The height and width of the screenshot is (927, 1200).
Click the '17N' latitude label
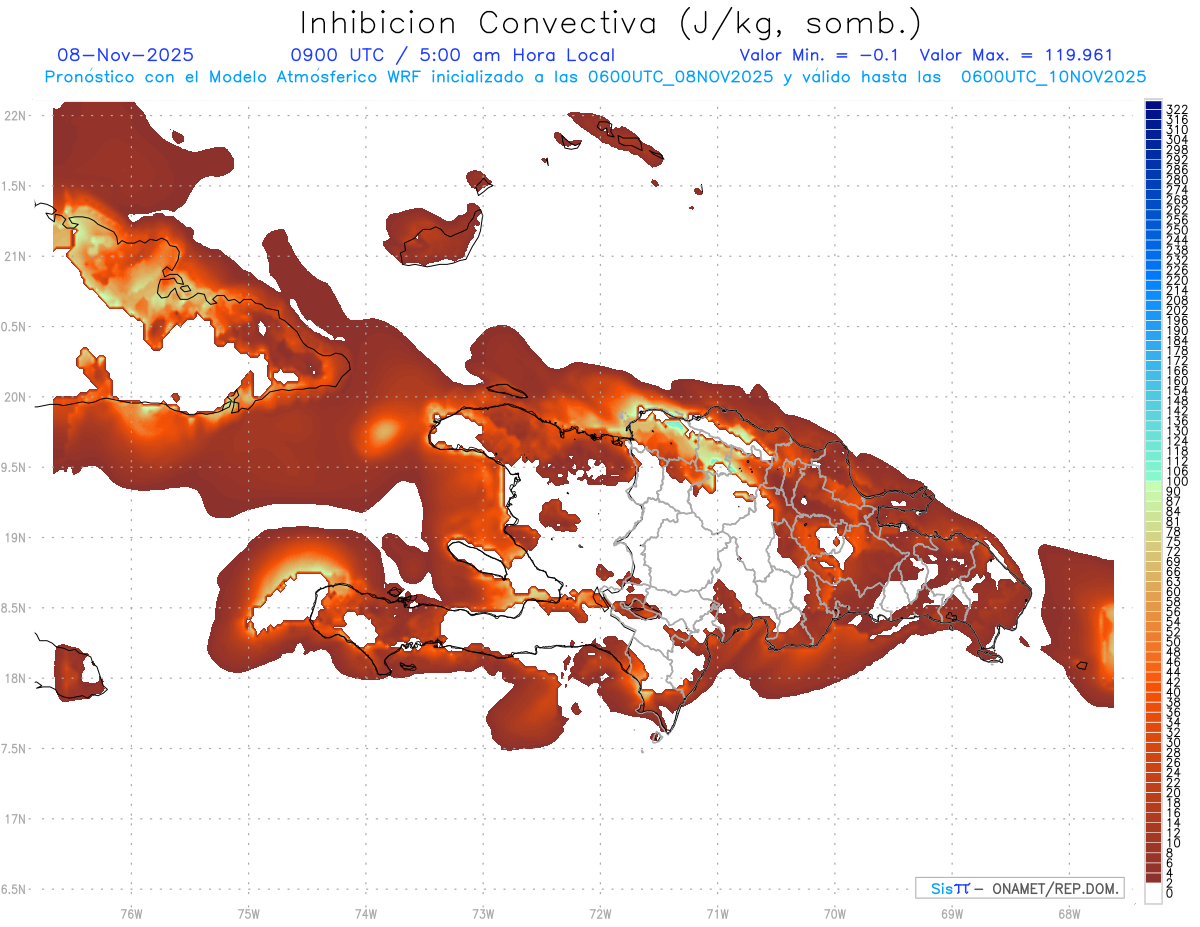point(14,819)
